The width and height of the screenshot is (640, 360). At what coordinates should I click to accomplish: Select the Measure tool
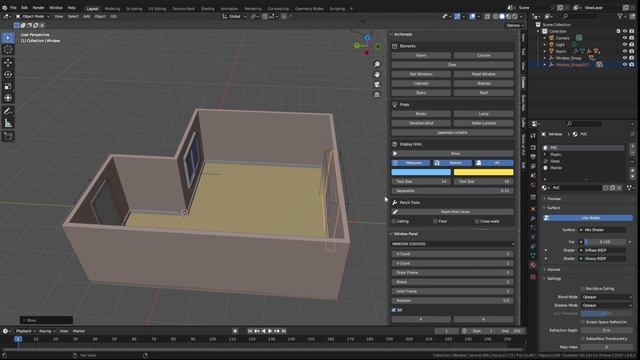pyautogui.click(x=8, y=123)
